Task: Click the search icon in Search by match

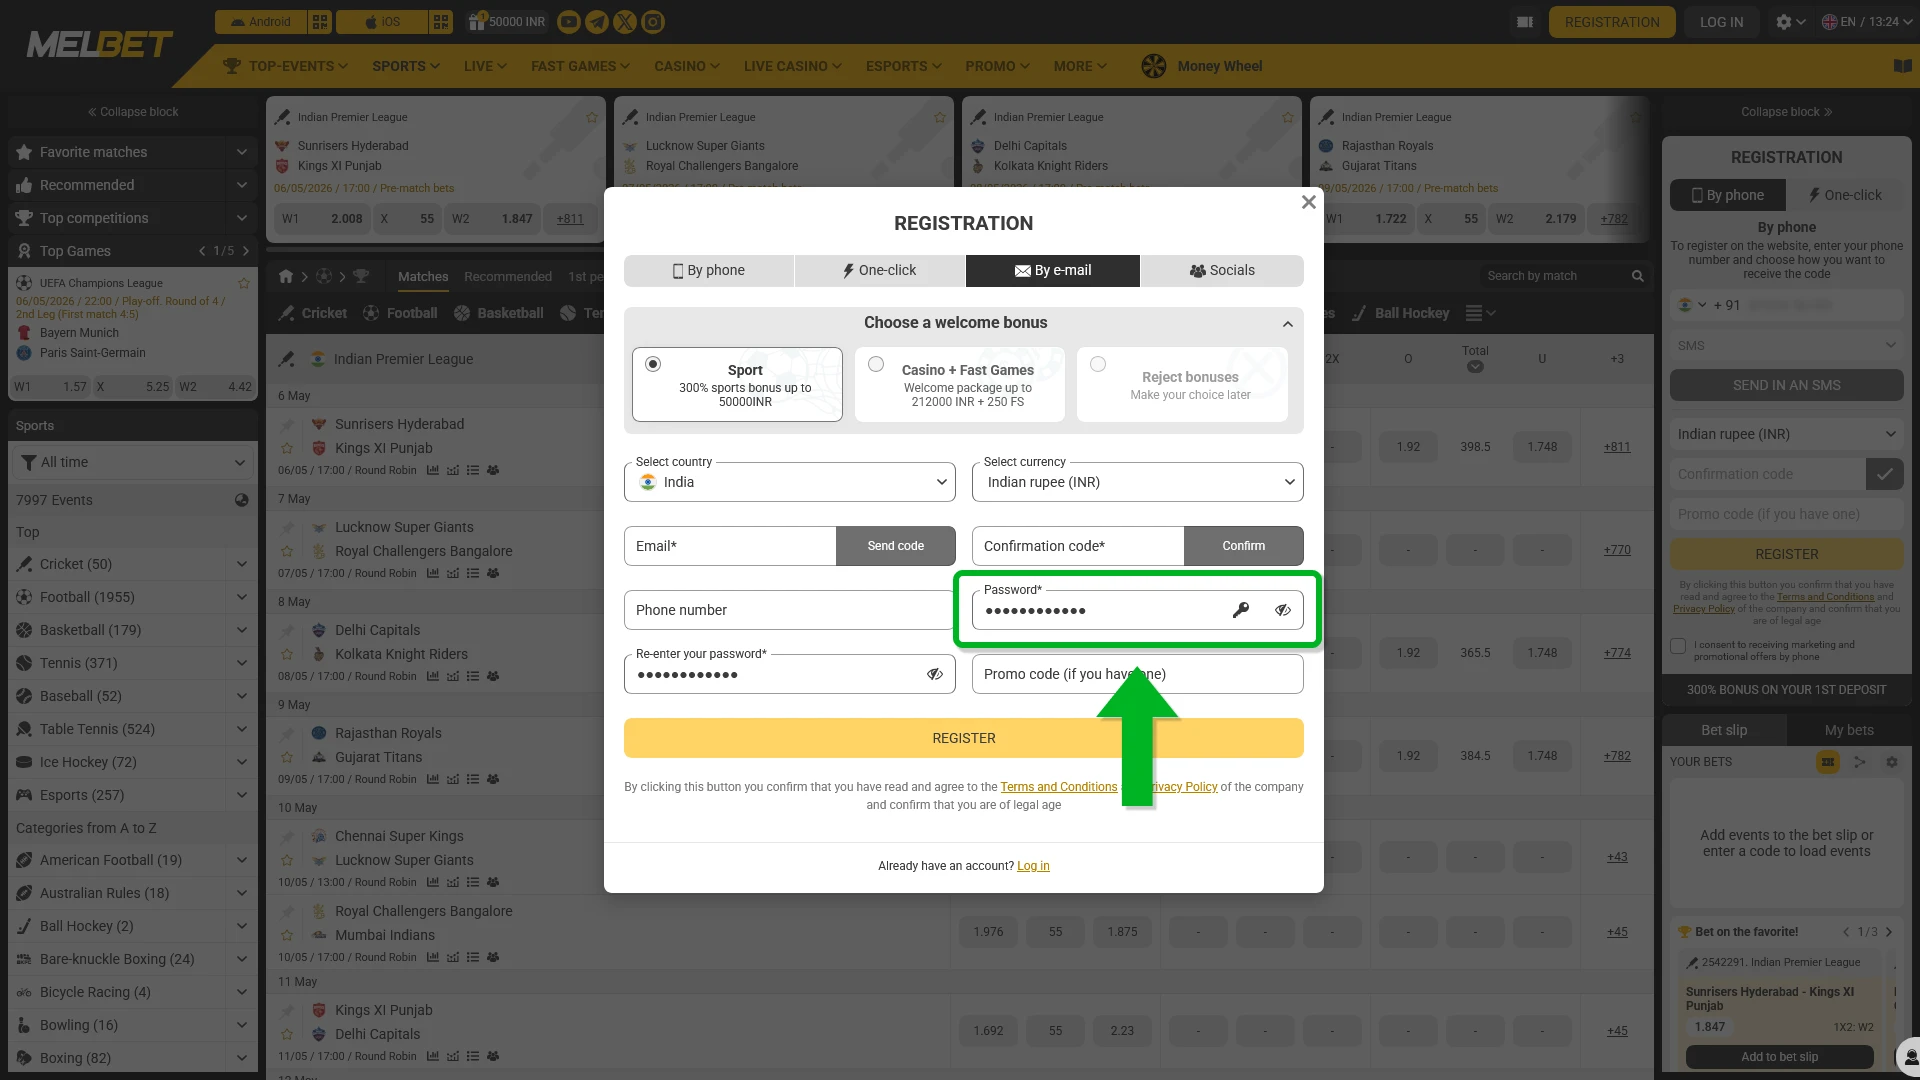Action: click(1637, 276)
